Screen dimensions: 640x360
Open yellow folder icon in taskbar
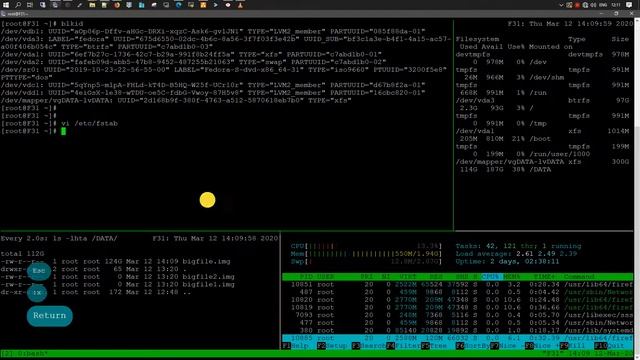92,5
